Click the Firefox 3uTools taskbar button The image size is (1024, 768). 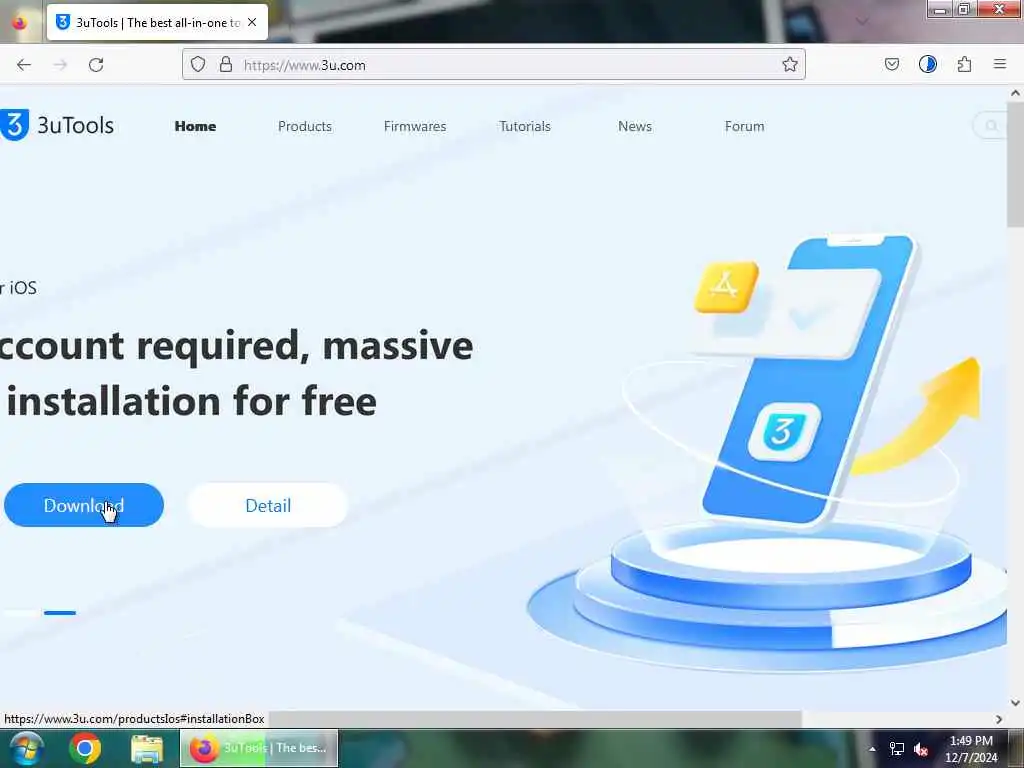259,748
